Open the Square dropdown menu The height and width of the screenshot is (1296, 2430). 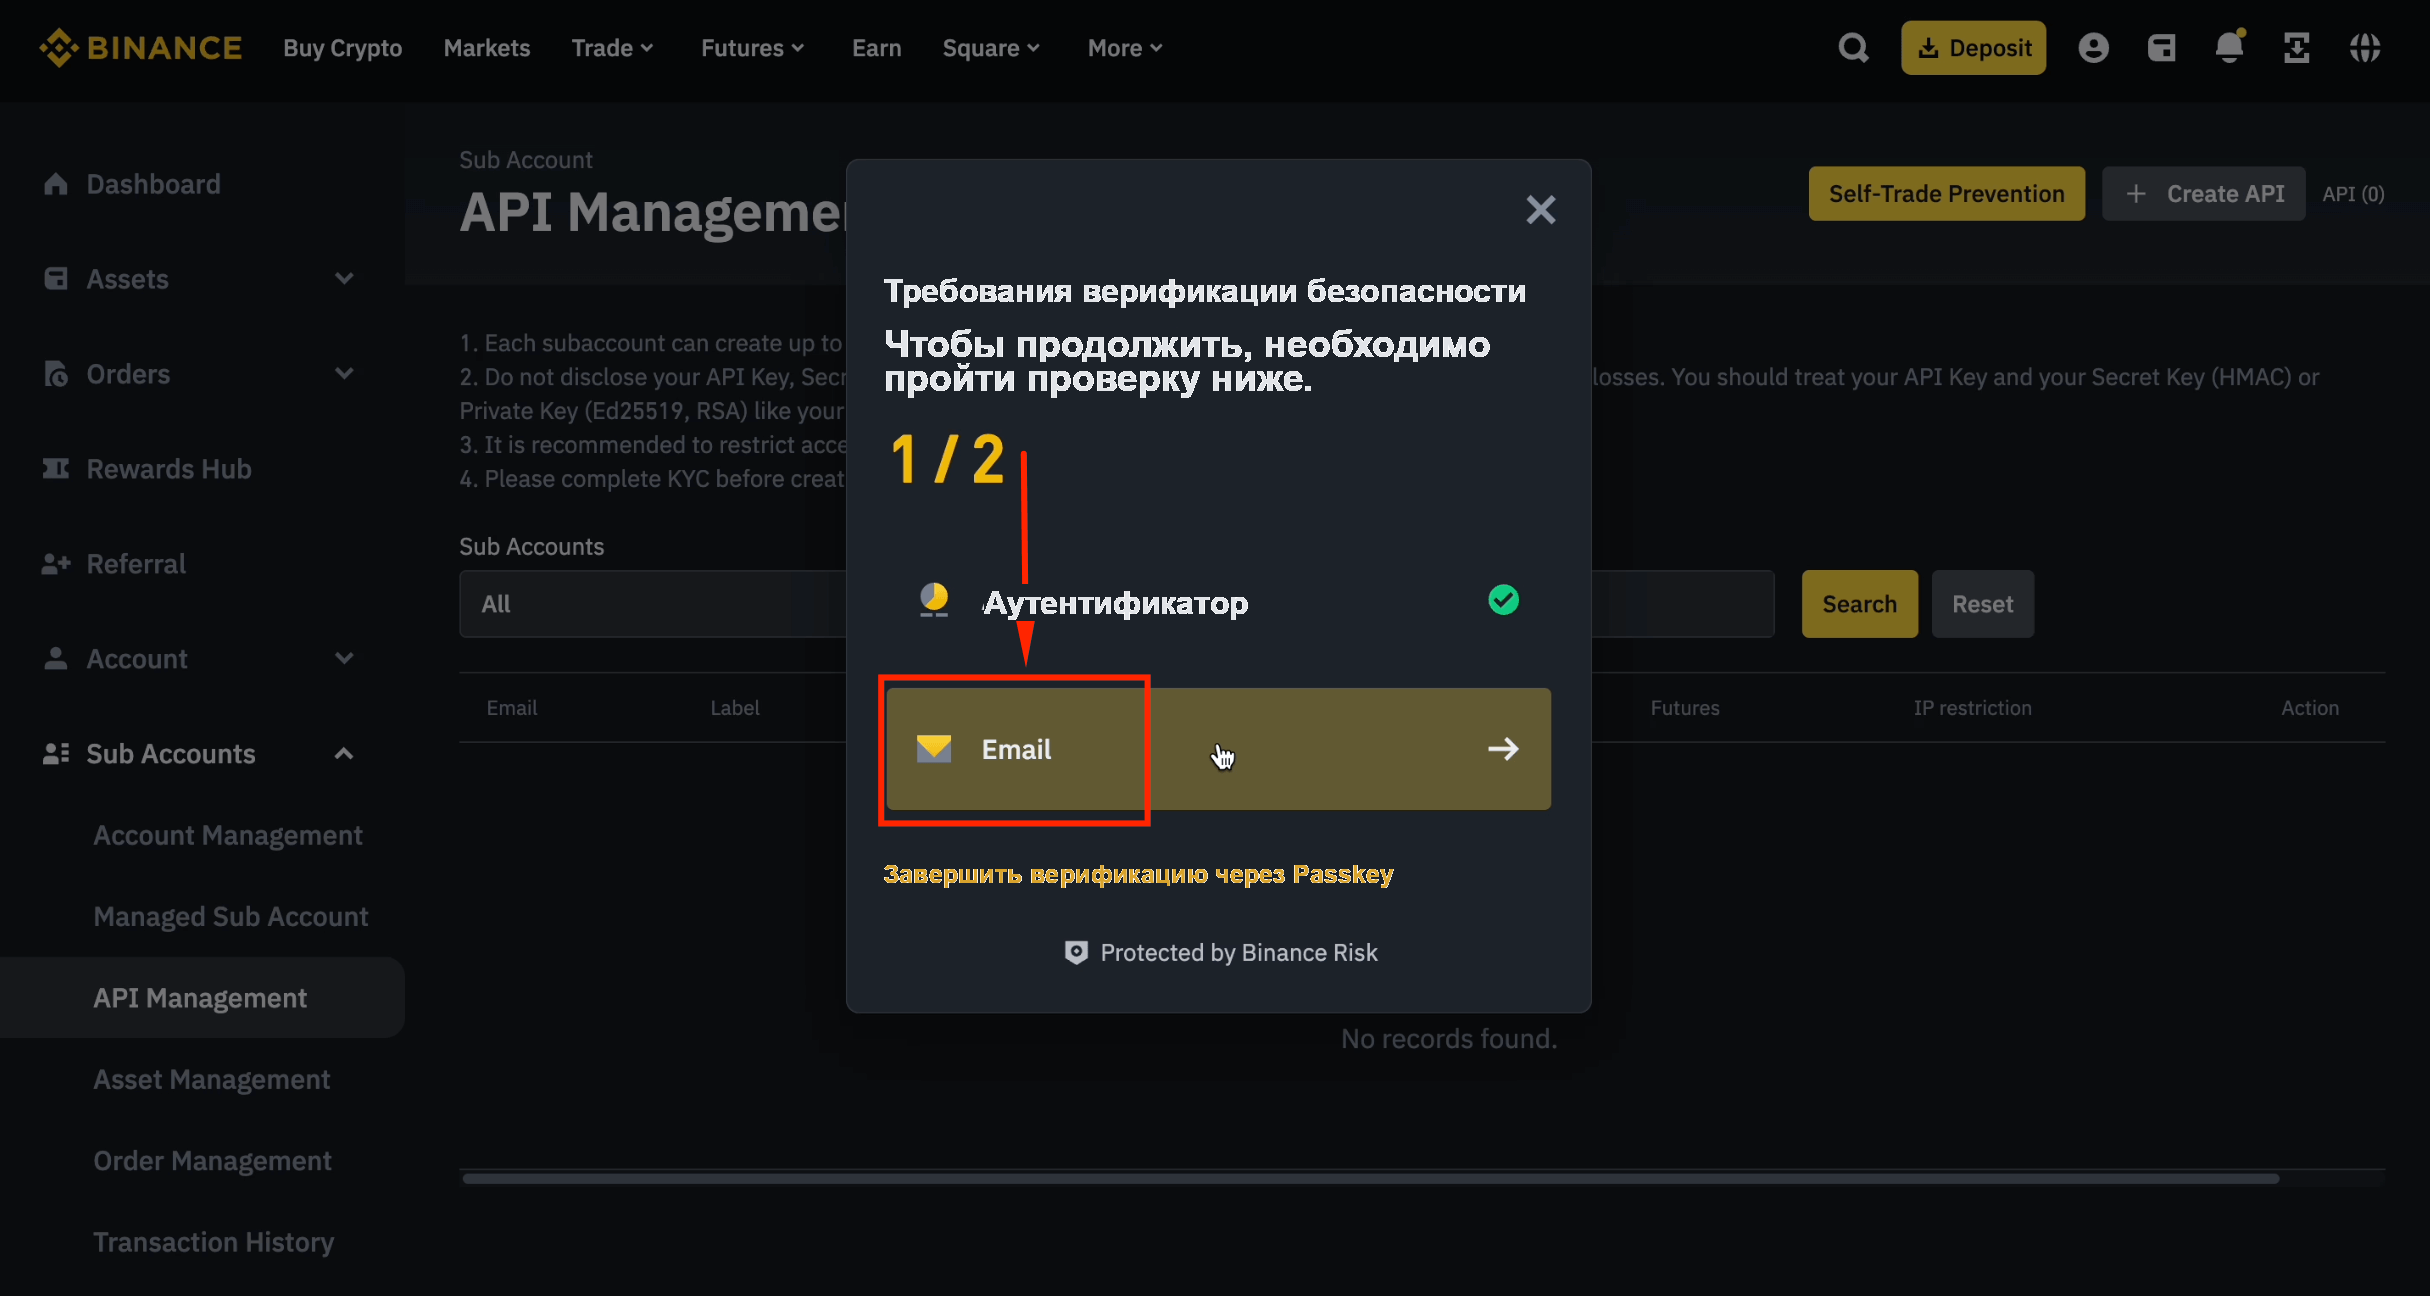coord(991,48)
